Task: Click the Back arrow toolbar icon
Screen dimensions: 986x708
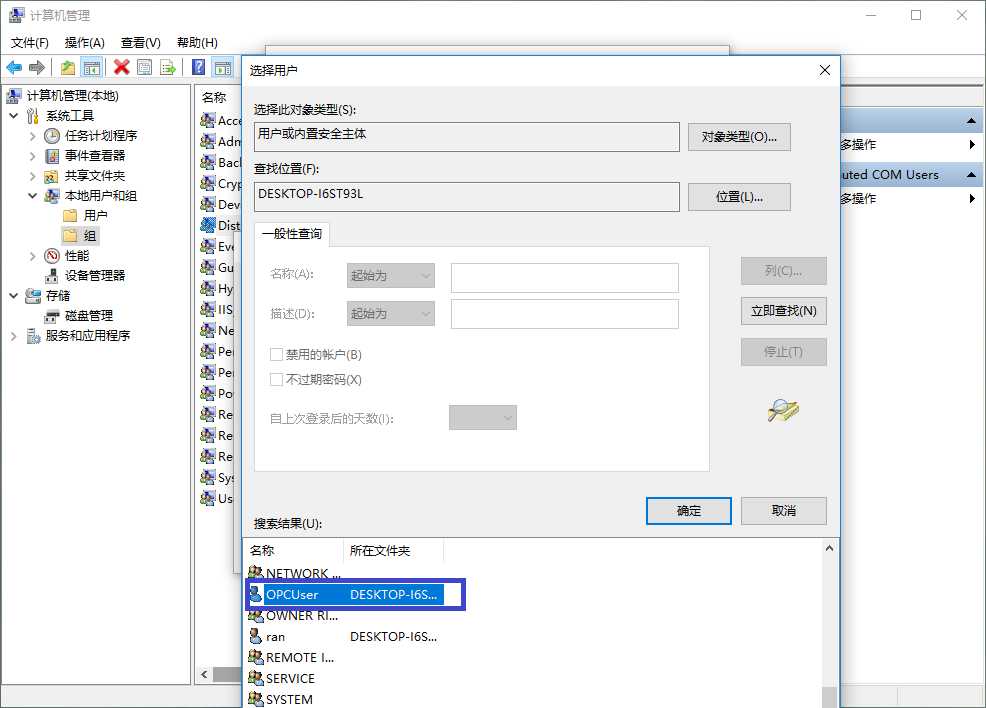Action: pyautogui.click(x=14, y=67)
